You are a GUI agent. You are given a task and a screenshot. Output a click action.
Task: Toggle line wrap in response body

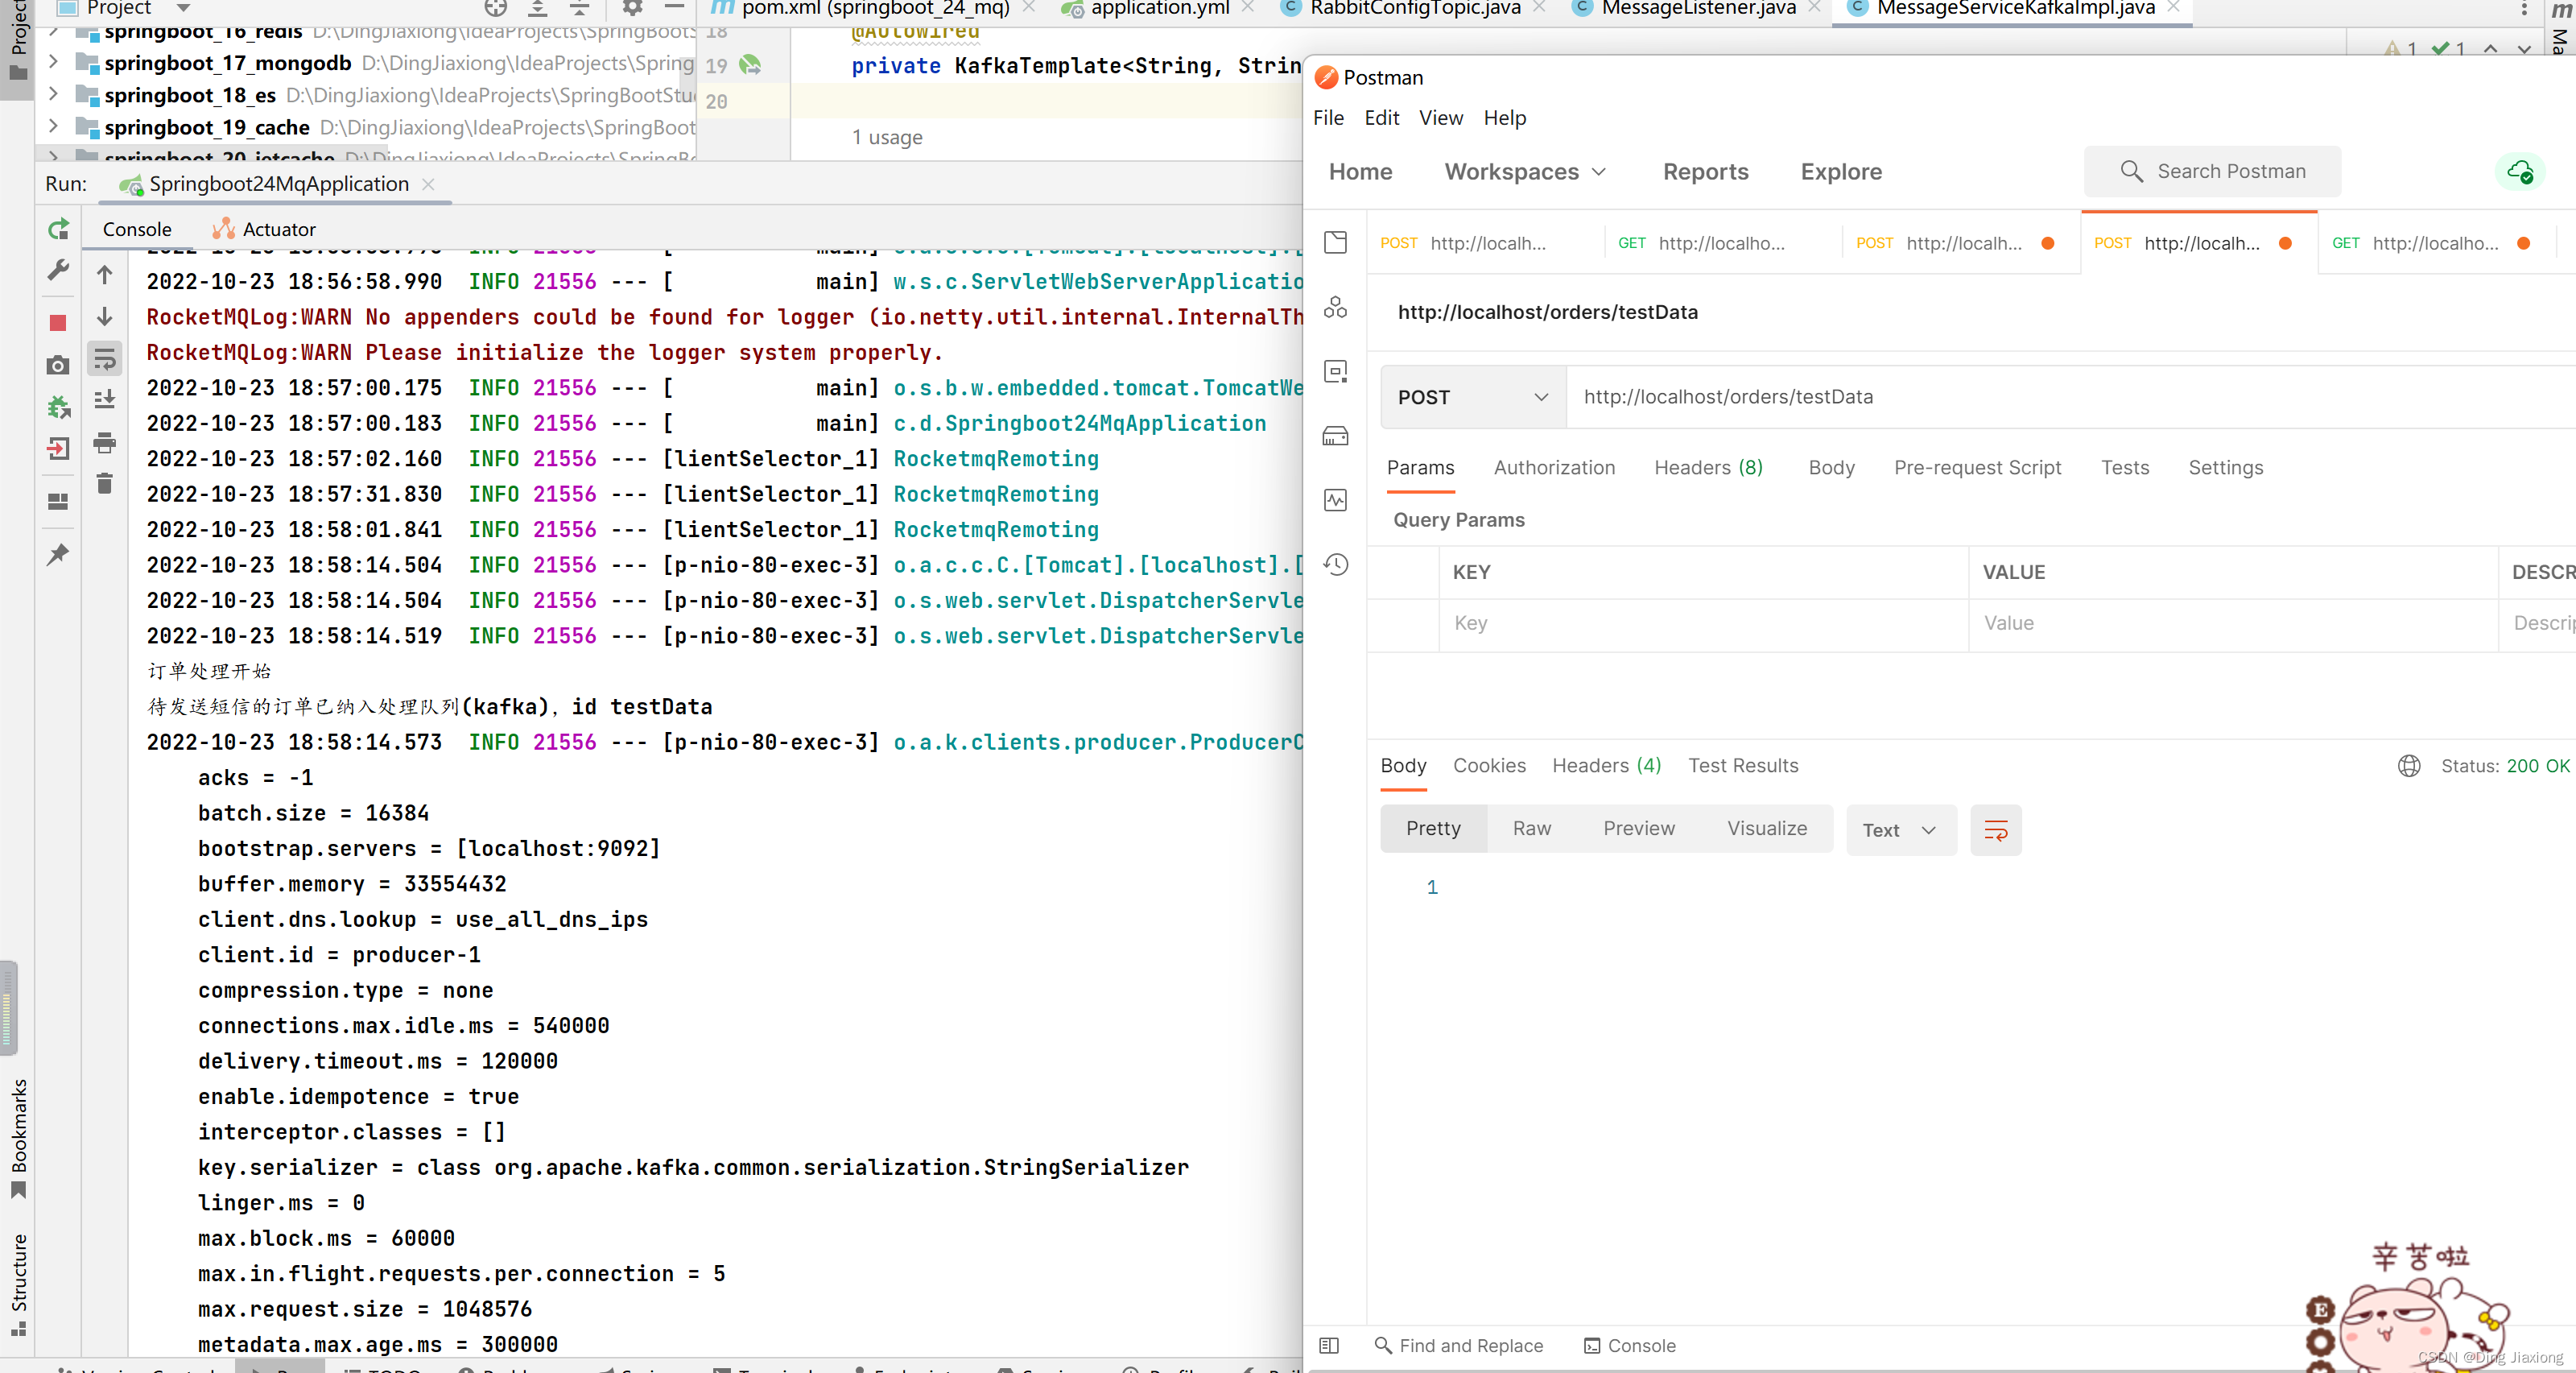coord(1995,830)
